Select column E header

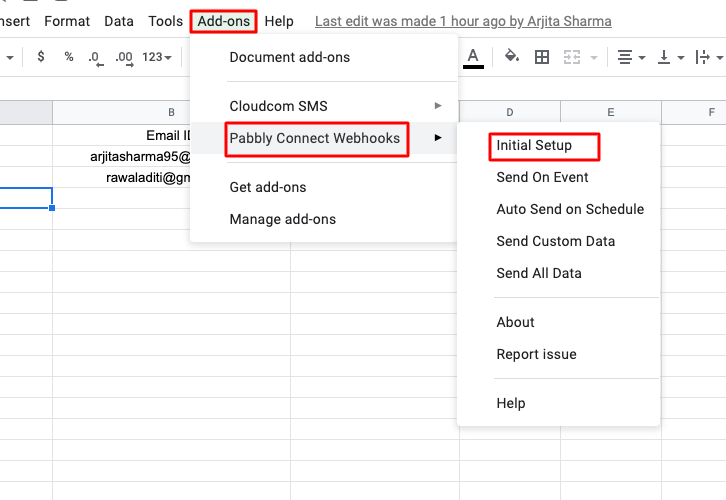click(x=611, y=112)
